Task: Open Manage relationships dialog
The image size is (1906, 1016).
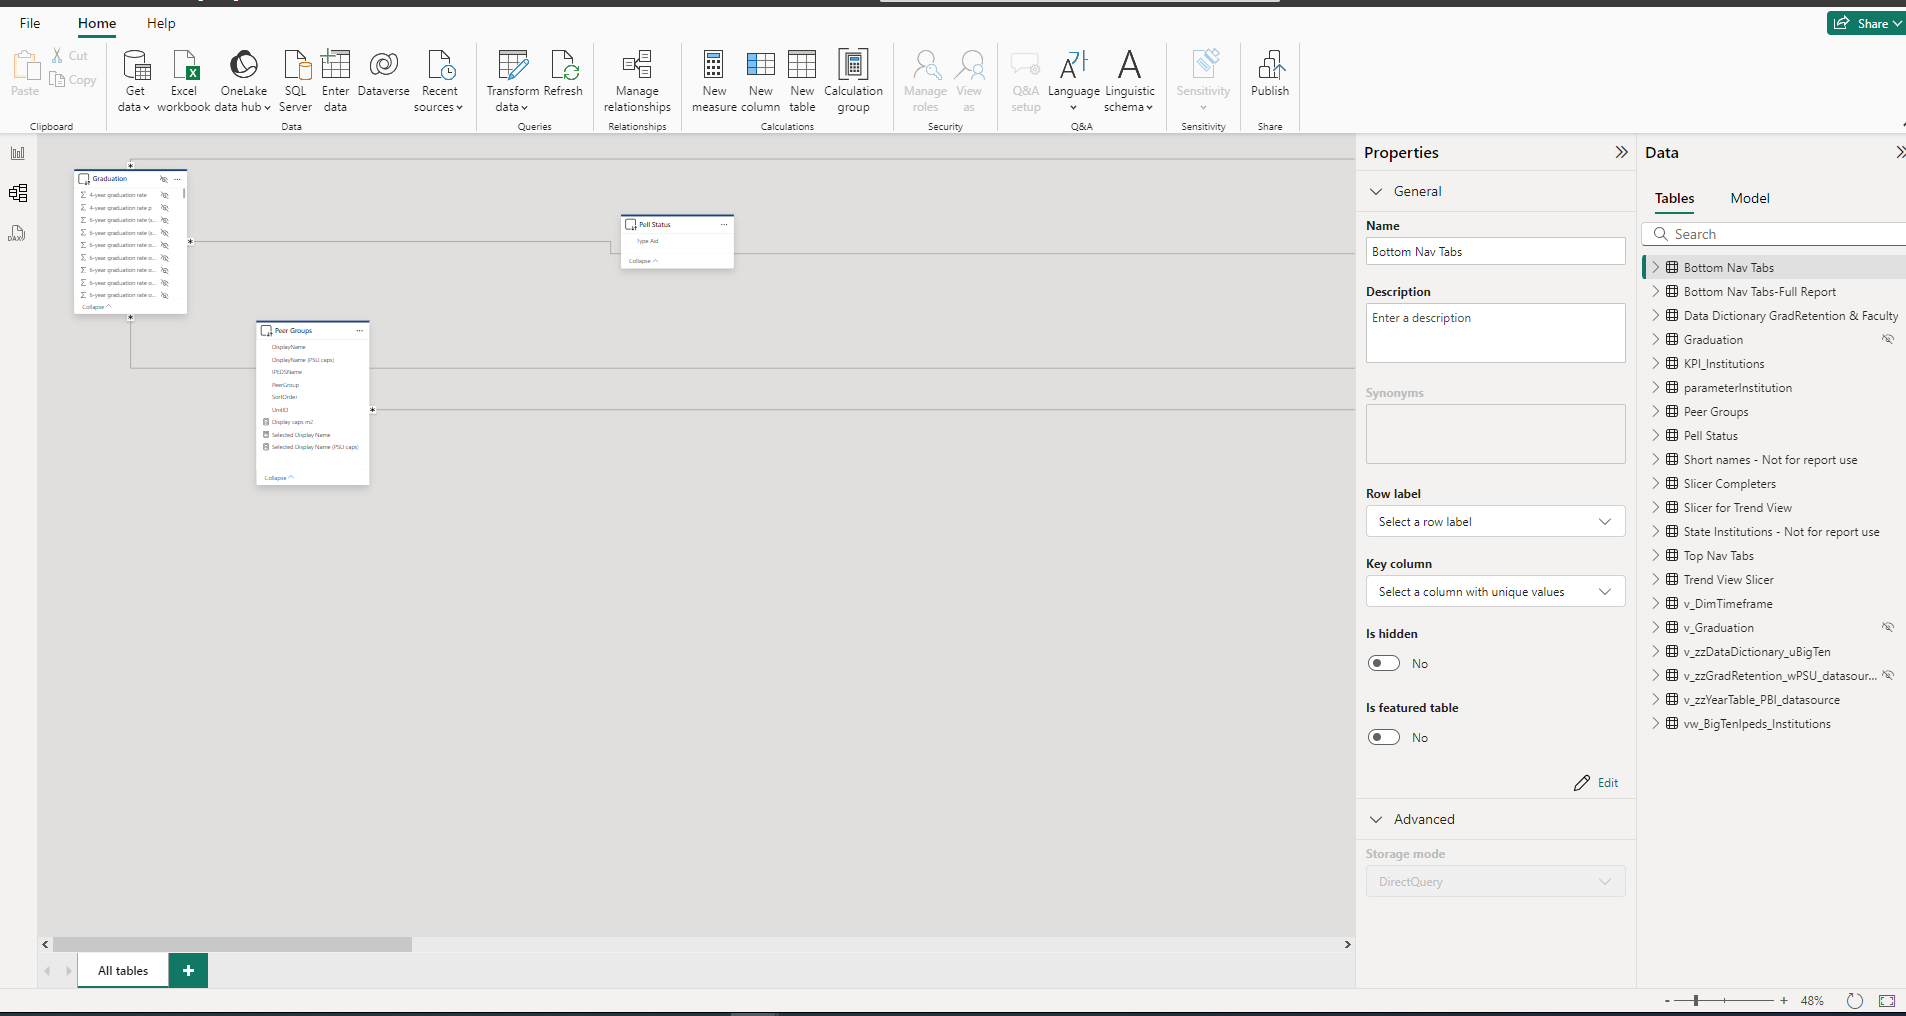Action: click(637, 80)
